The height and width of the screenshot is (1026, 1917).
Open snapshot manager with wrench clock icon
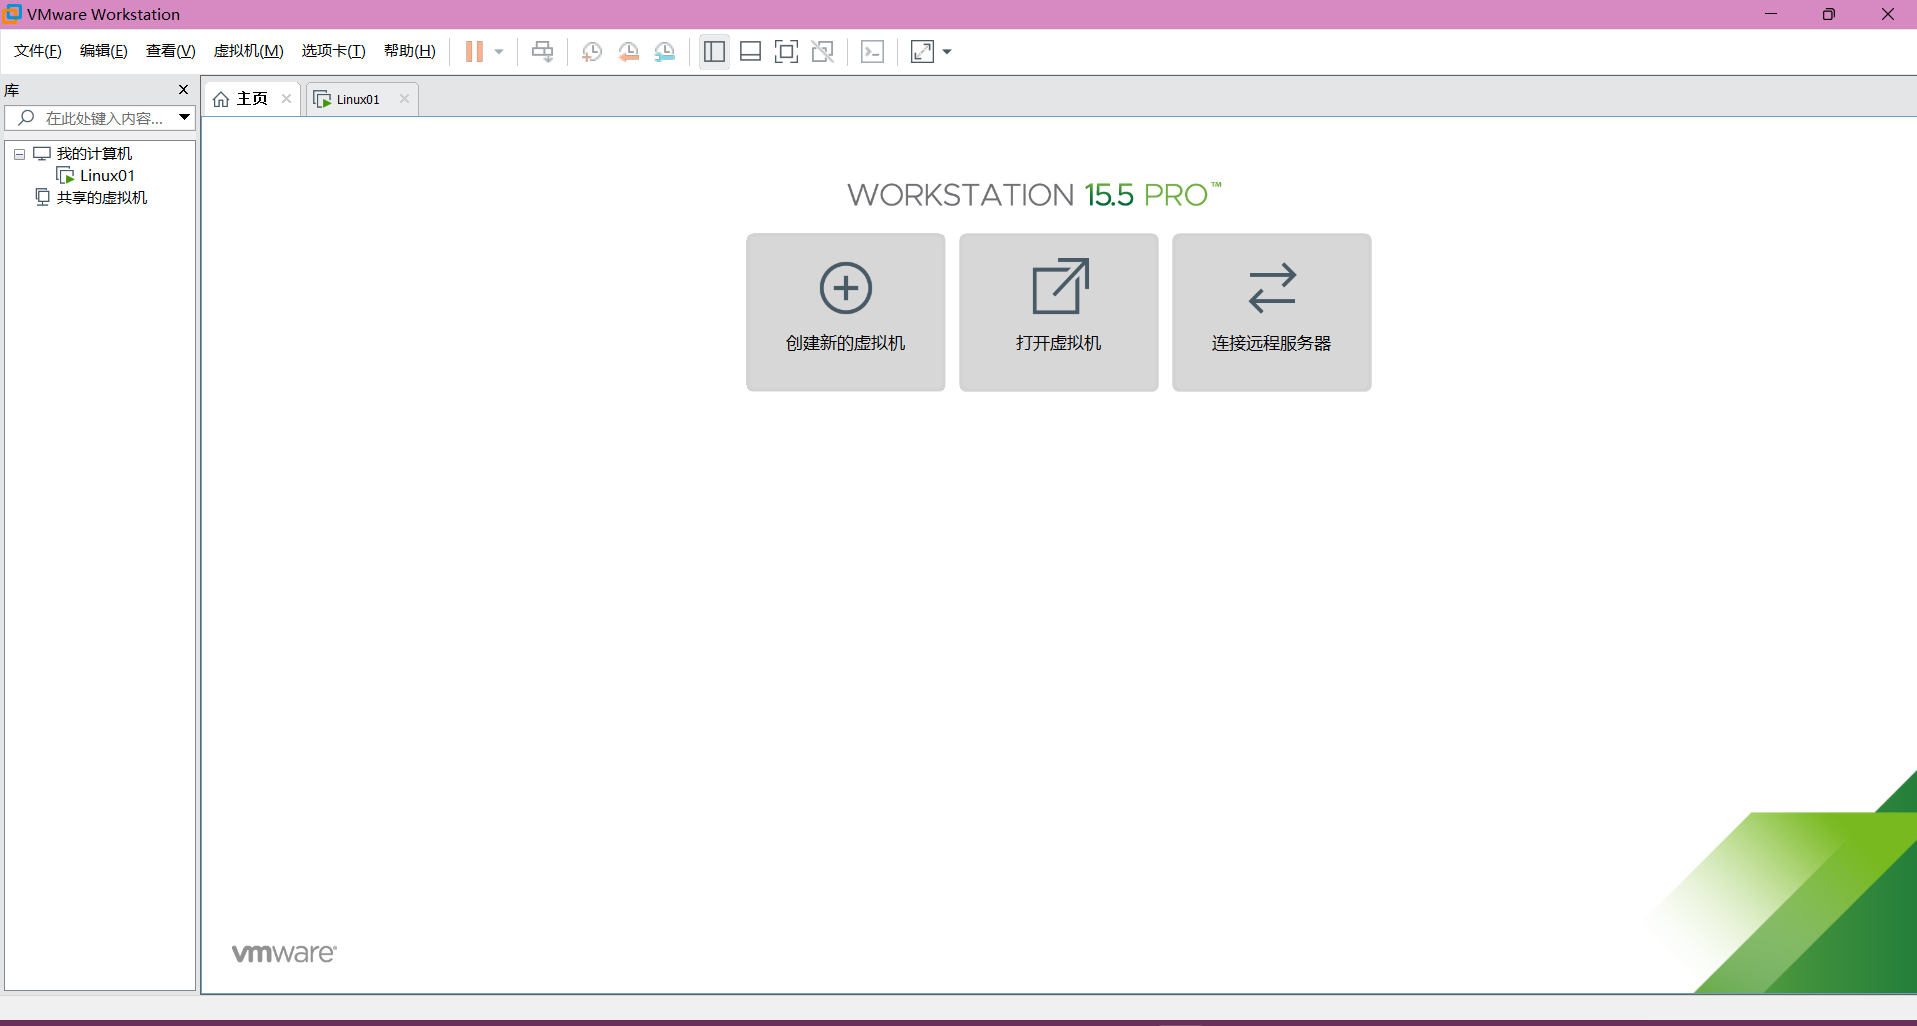(665, 52)
